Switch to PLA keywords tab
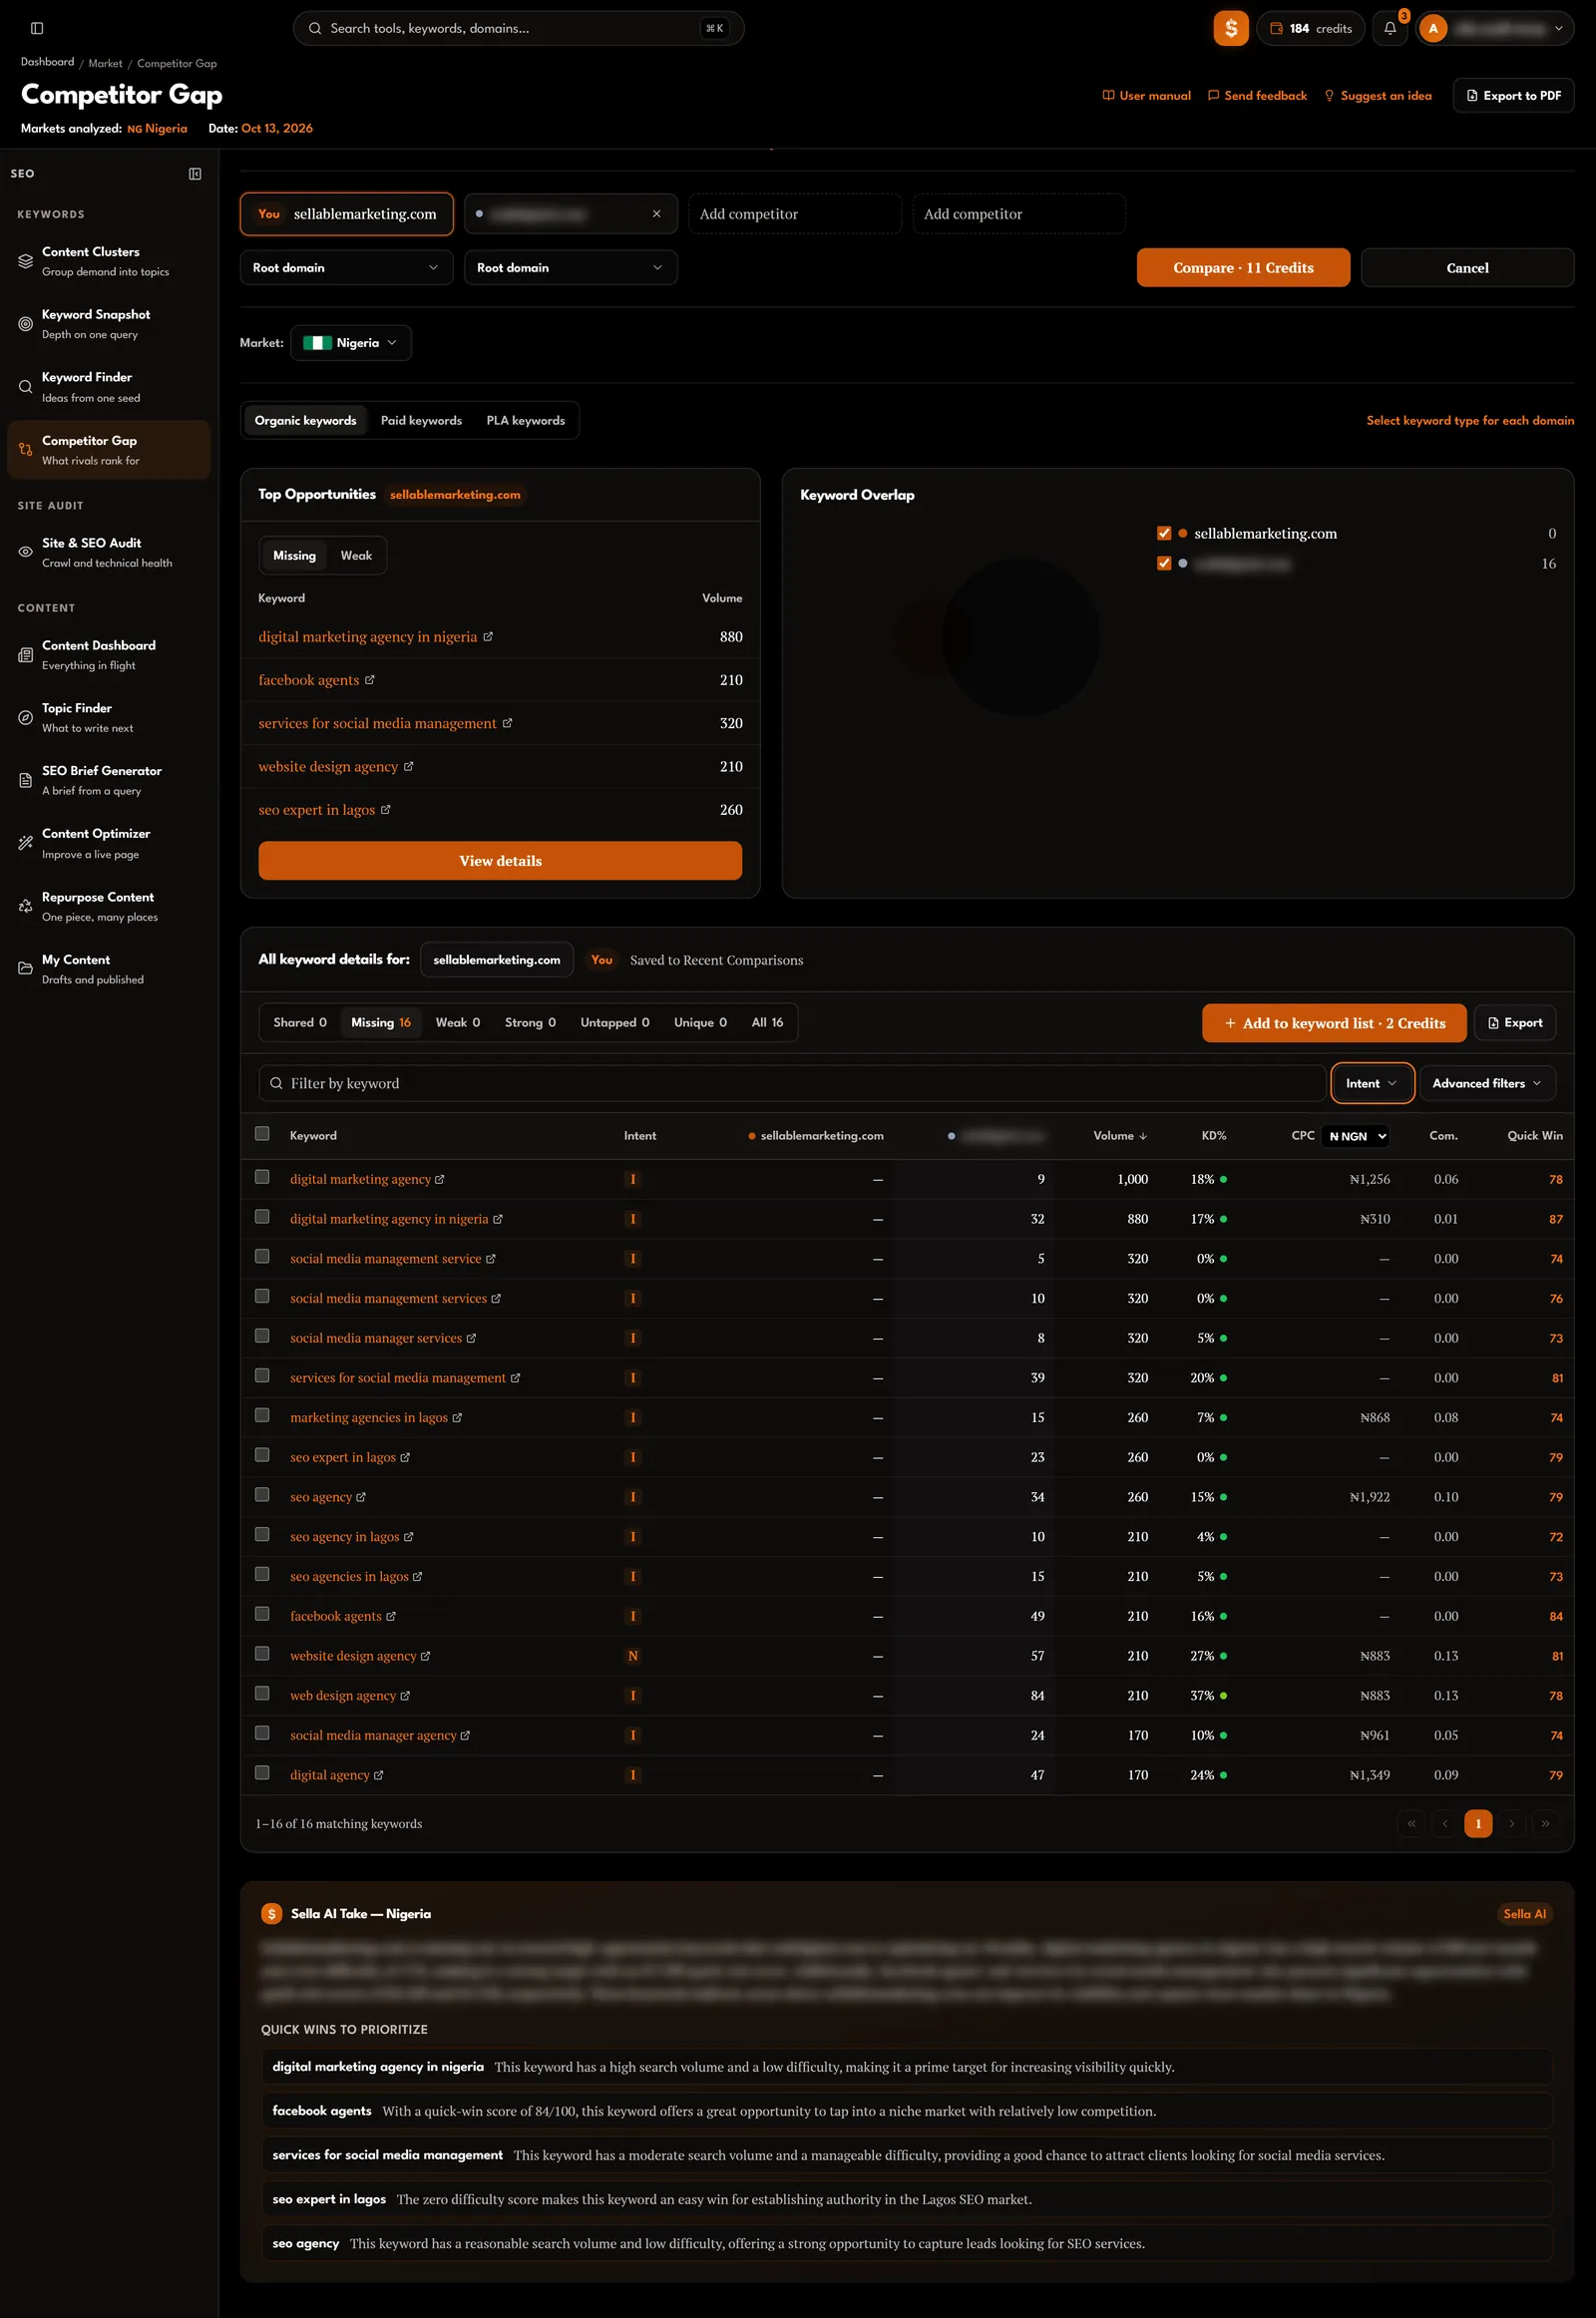The height and width of the screenshot is (2318, 1596). pos(525,420)
